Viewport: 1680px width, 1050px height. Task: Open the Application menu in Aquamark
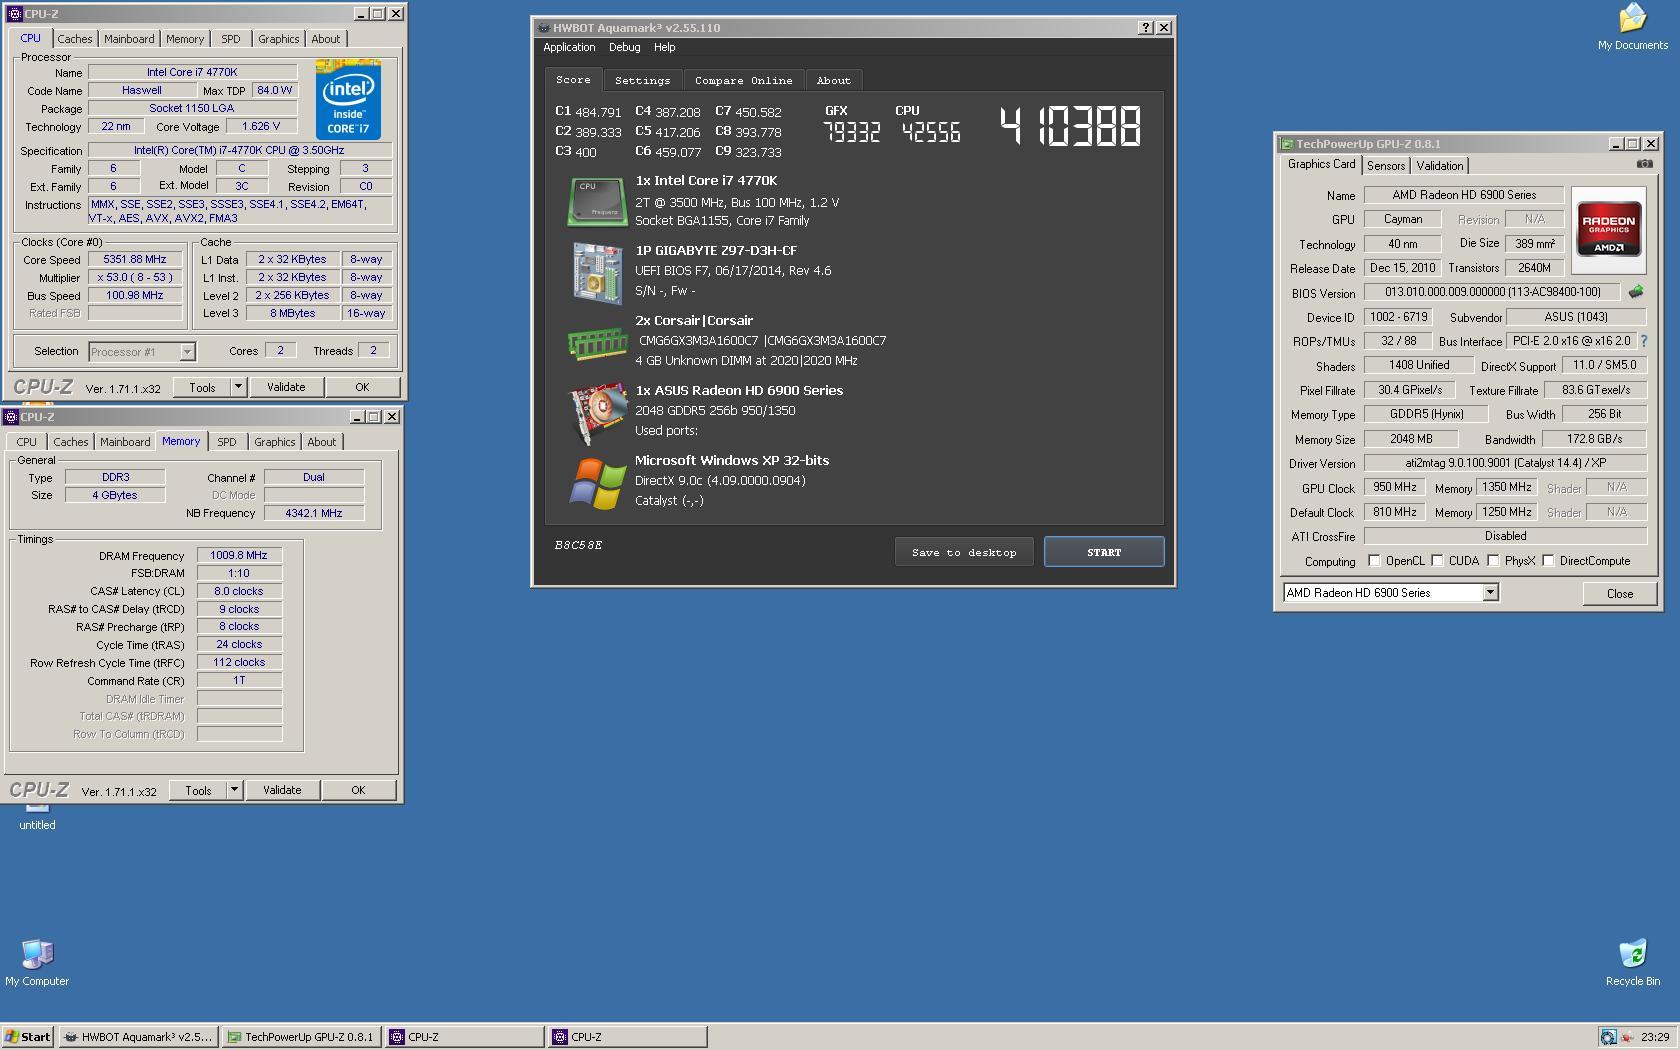click(x=569, y=47)
